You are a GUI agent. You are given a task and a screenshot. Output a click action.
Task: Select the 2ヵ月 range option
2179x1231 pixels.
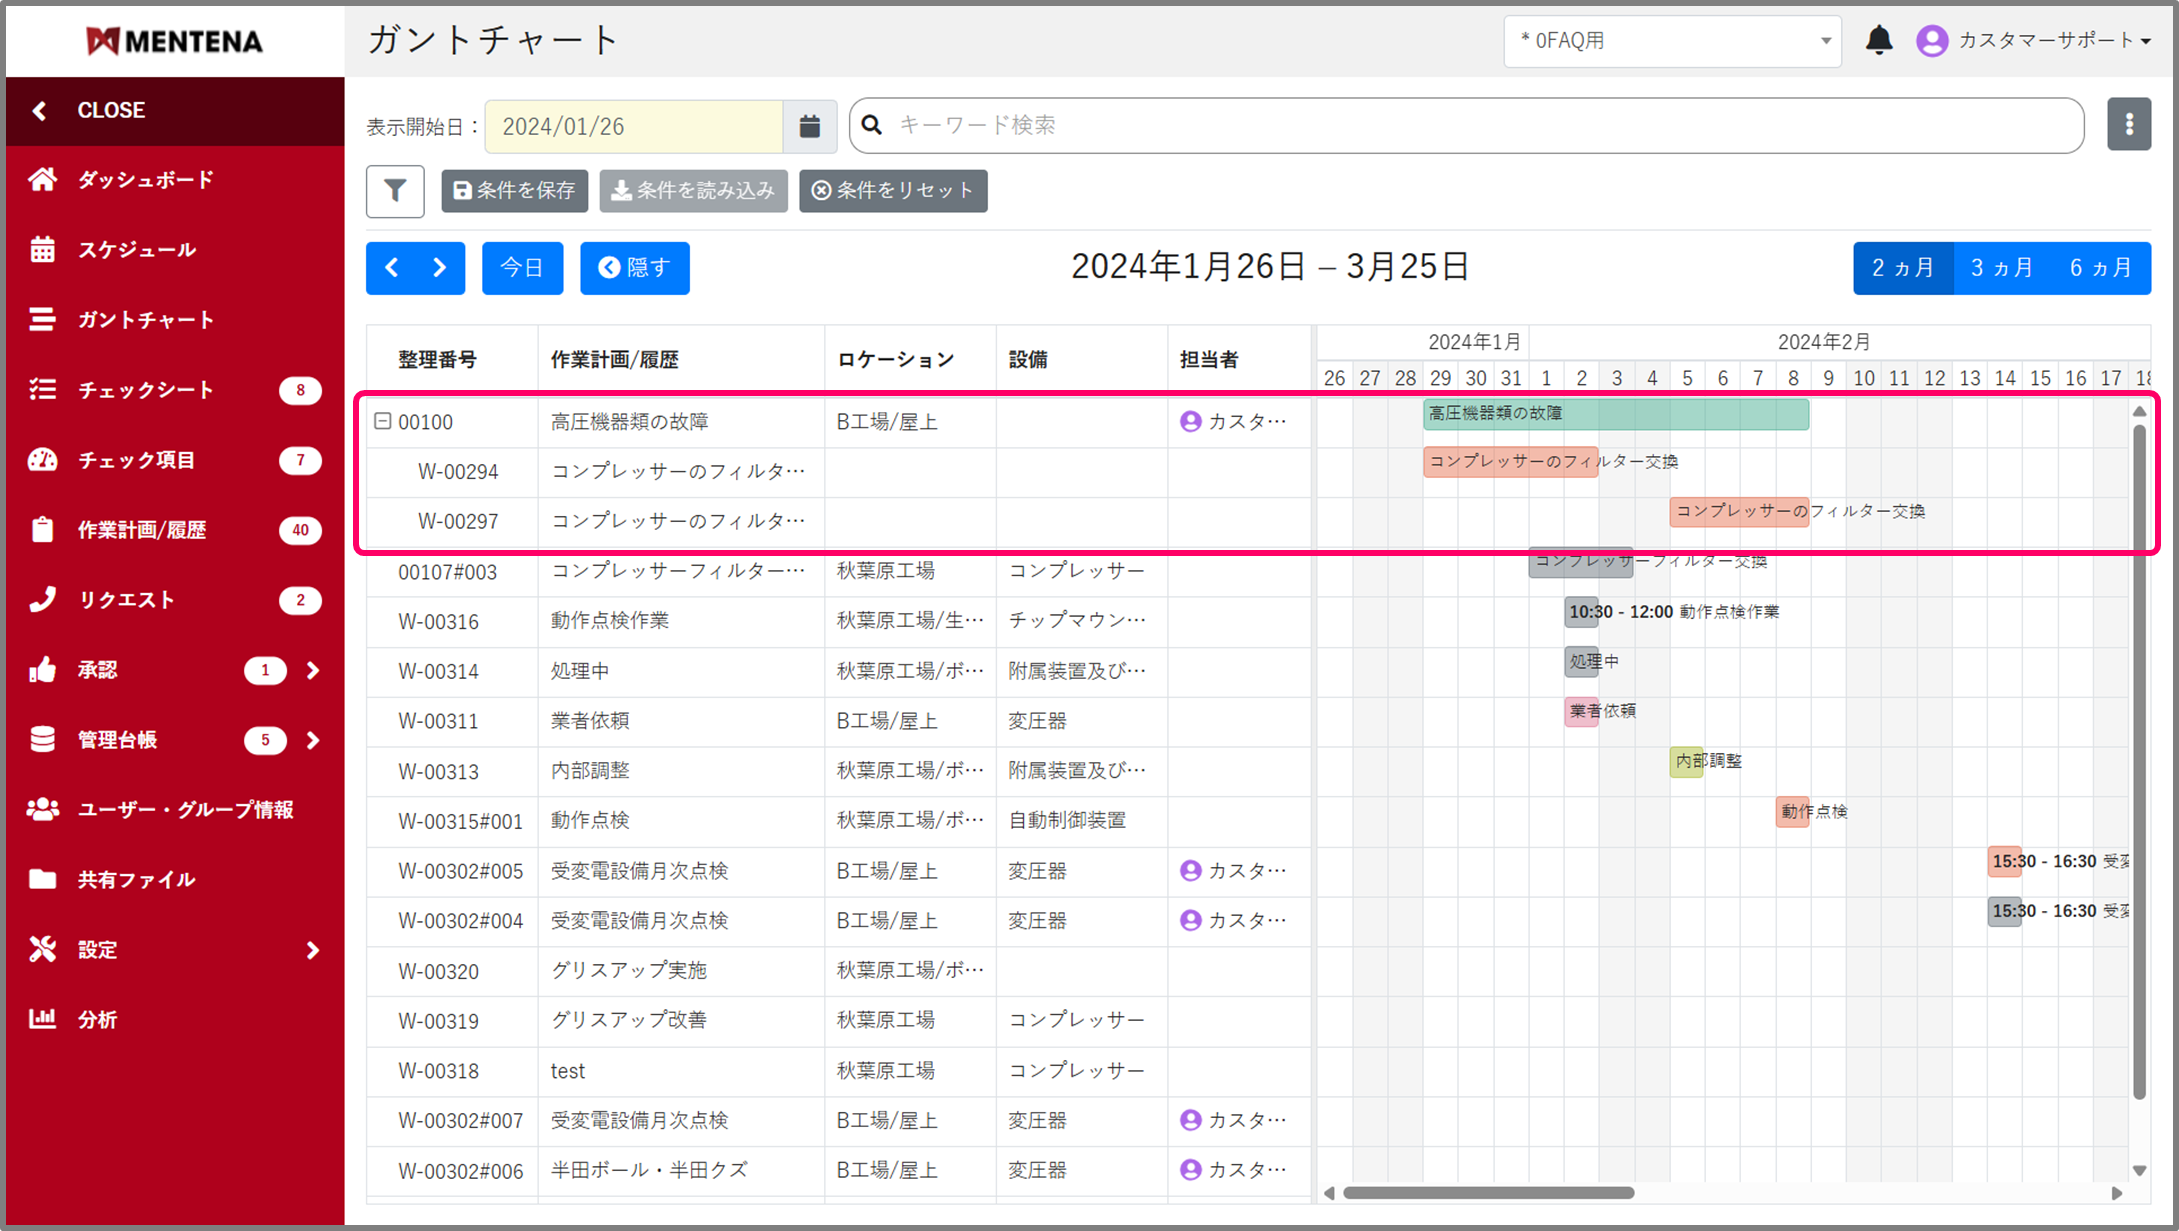1902,268
